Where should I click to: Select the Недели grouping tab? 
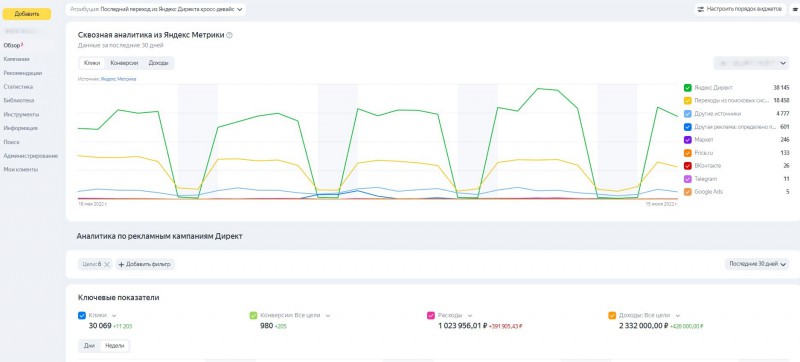click(114, 346)
